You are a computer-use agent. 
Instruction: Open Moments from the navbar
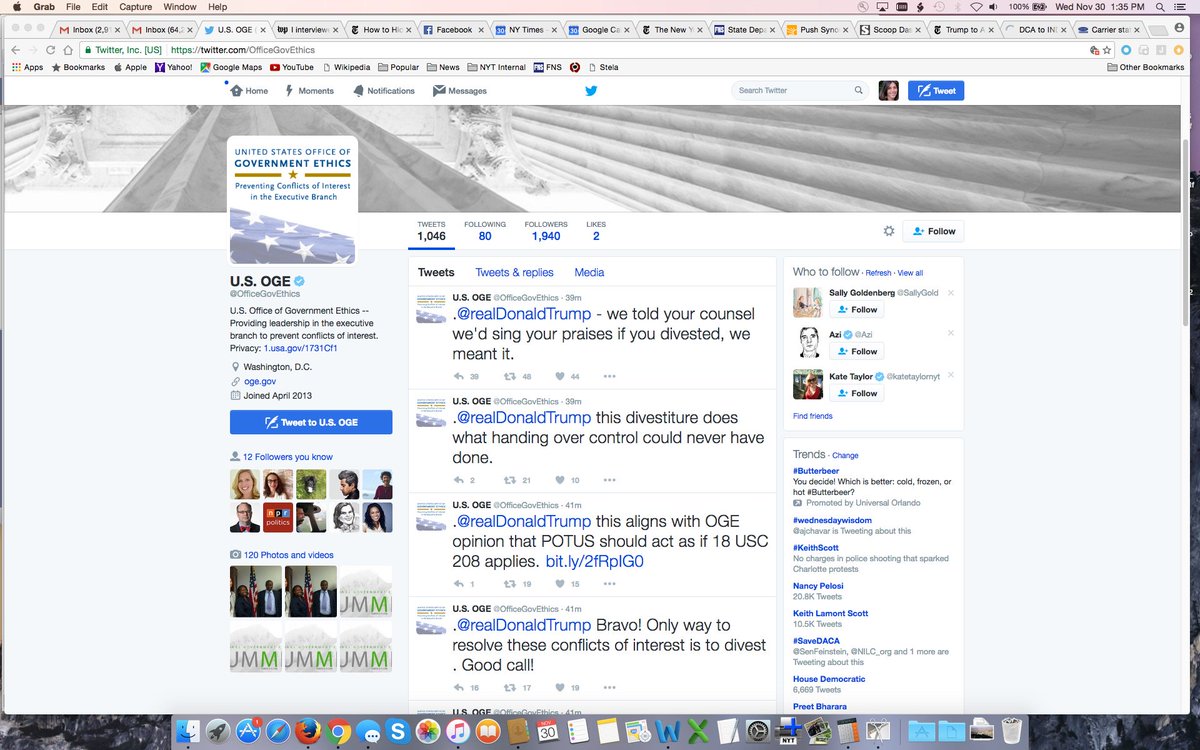tap(309, 90)
